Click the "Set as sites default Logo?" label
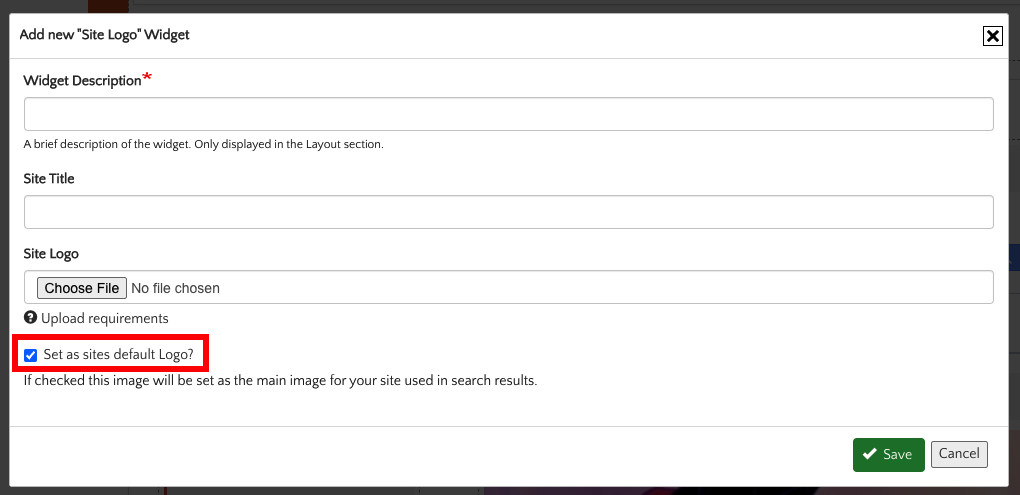Image resolution: width=1020 pixels, height=495 pixels. click(118, 354)
